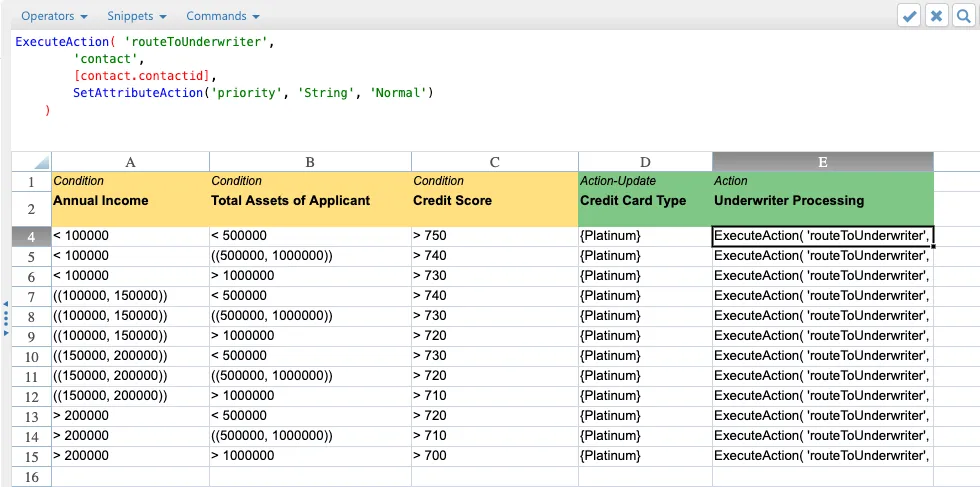Click the empty cell A16
The height and width of the screenshot is (487, 980).
click(130, 477)
